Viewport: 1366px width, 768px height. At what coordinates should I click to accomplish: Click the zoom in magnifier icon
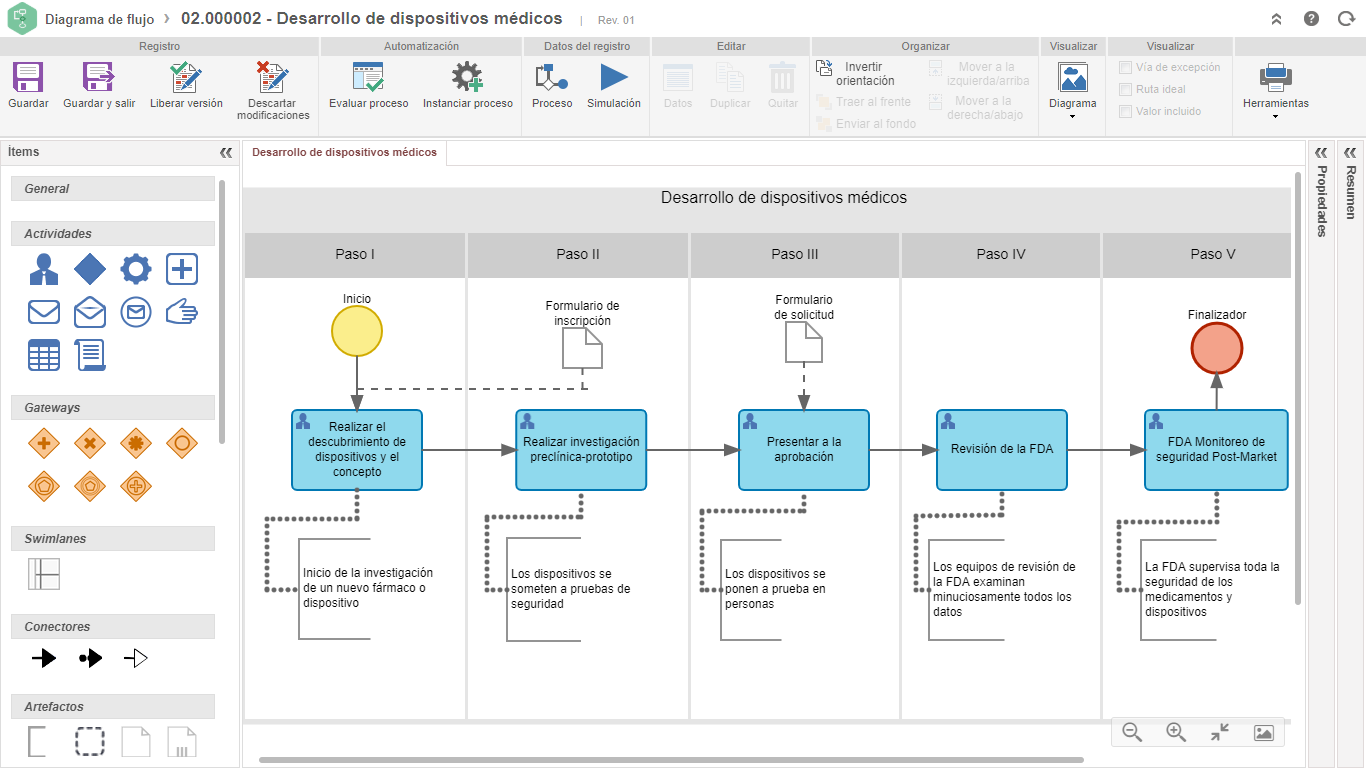tap(1176, 732)
